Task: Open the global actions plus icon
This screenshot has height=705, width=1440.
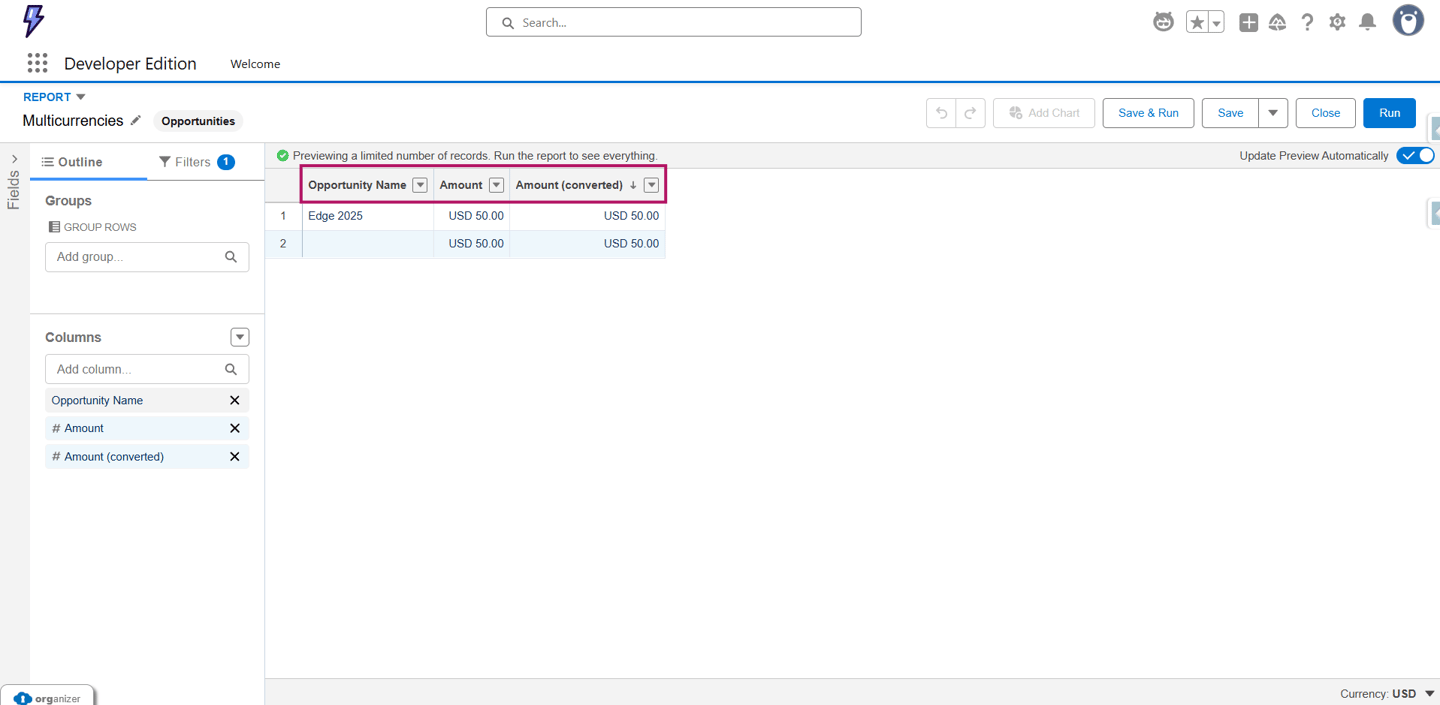Action: 1248,22
